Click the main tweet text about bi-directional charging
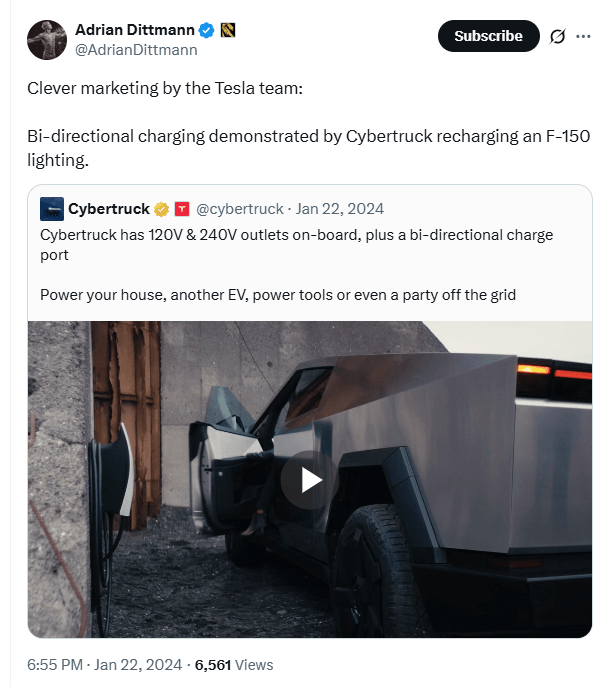The image size is (609, 687). point(308,148)
